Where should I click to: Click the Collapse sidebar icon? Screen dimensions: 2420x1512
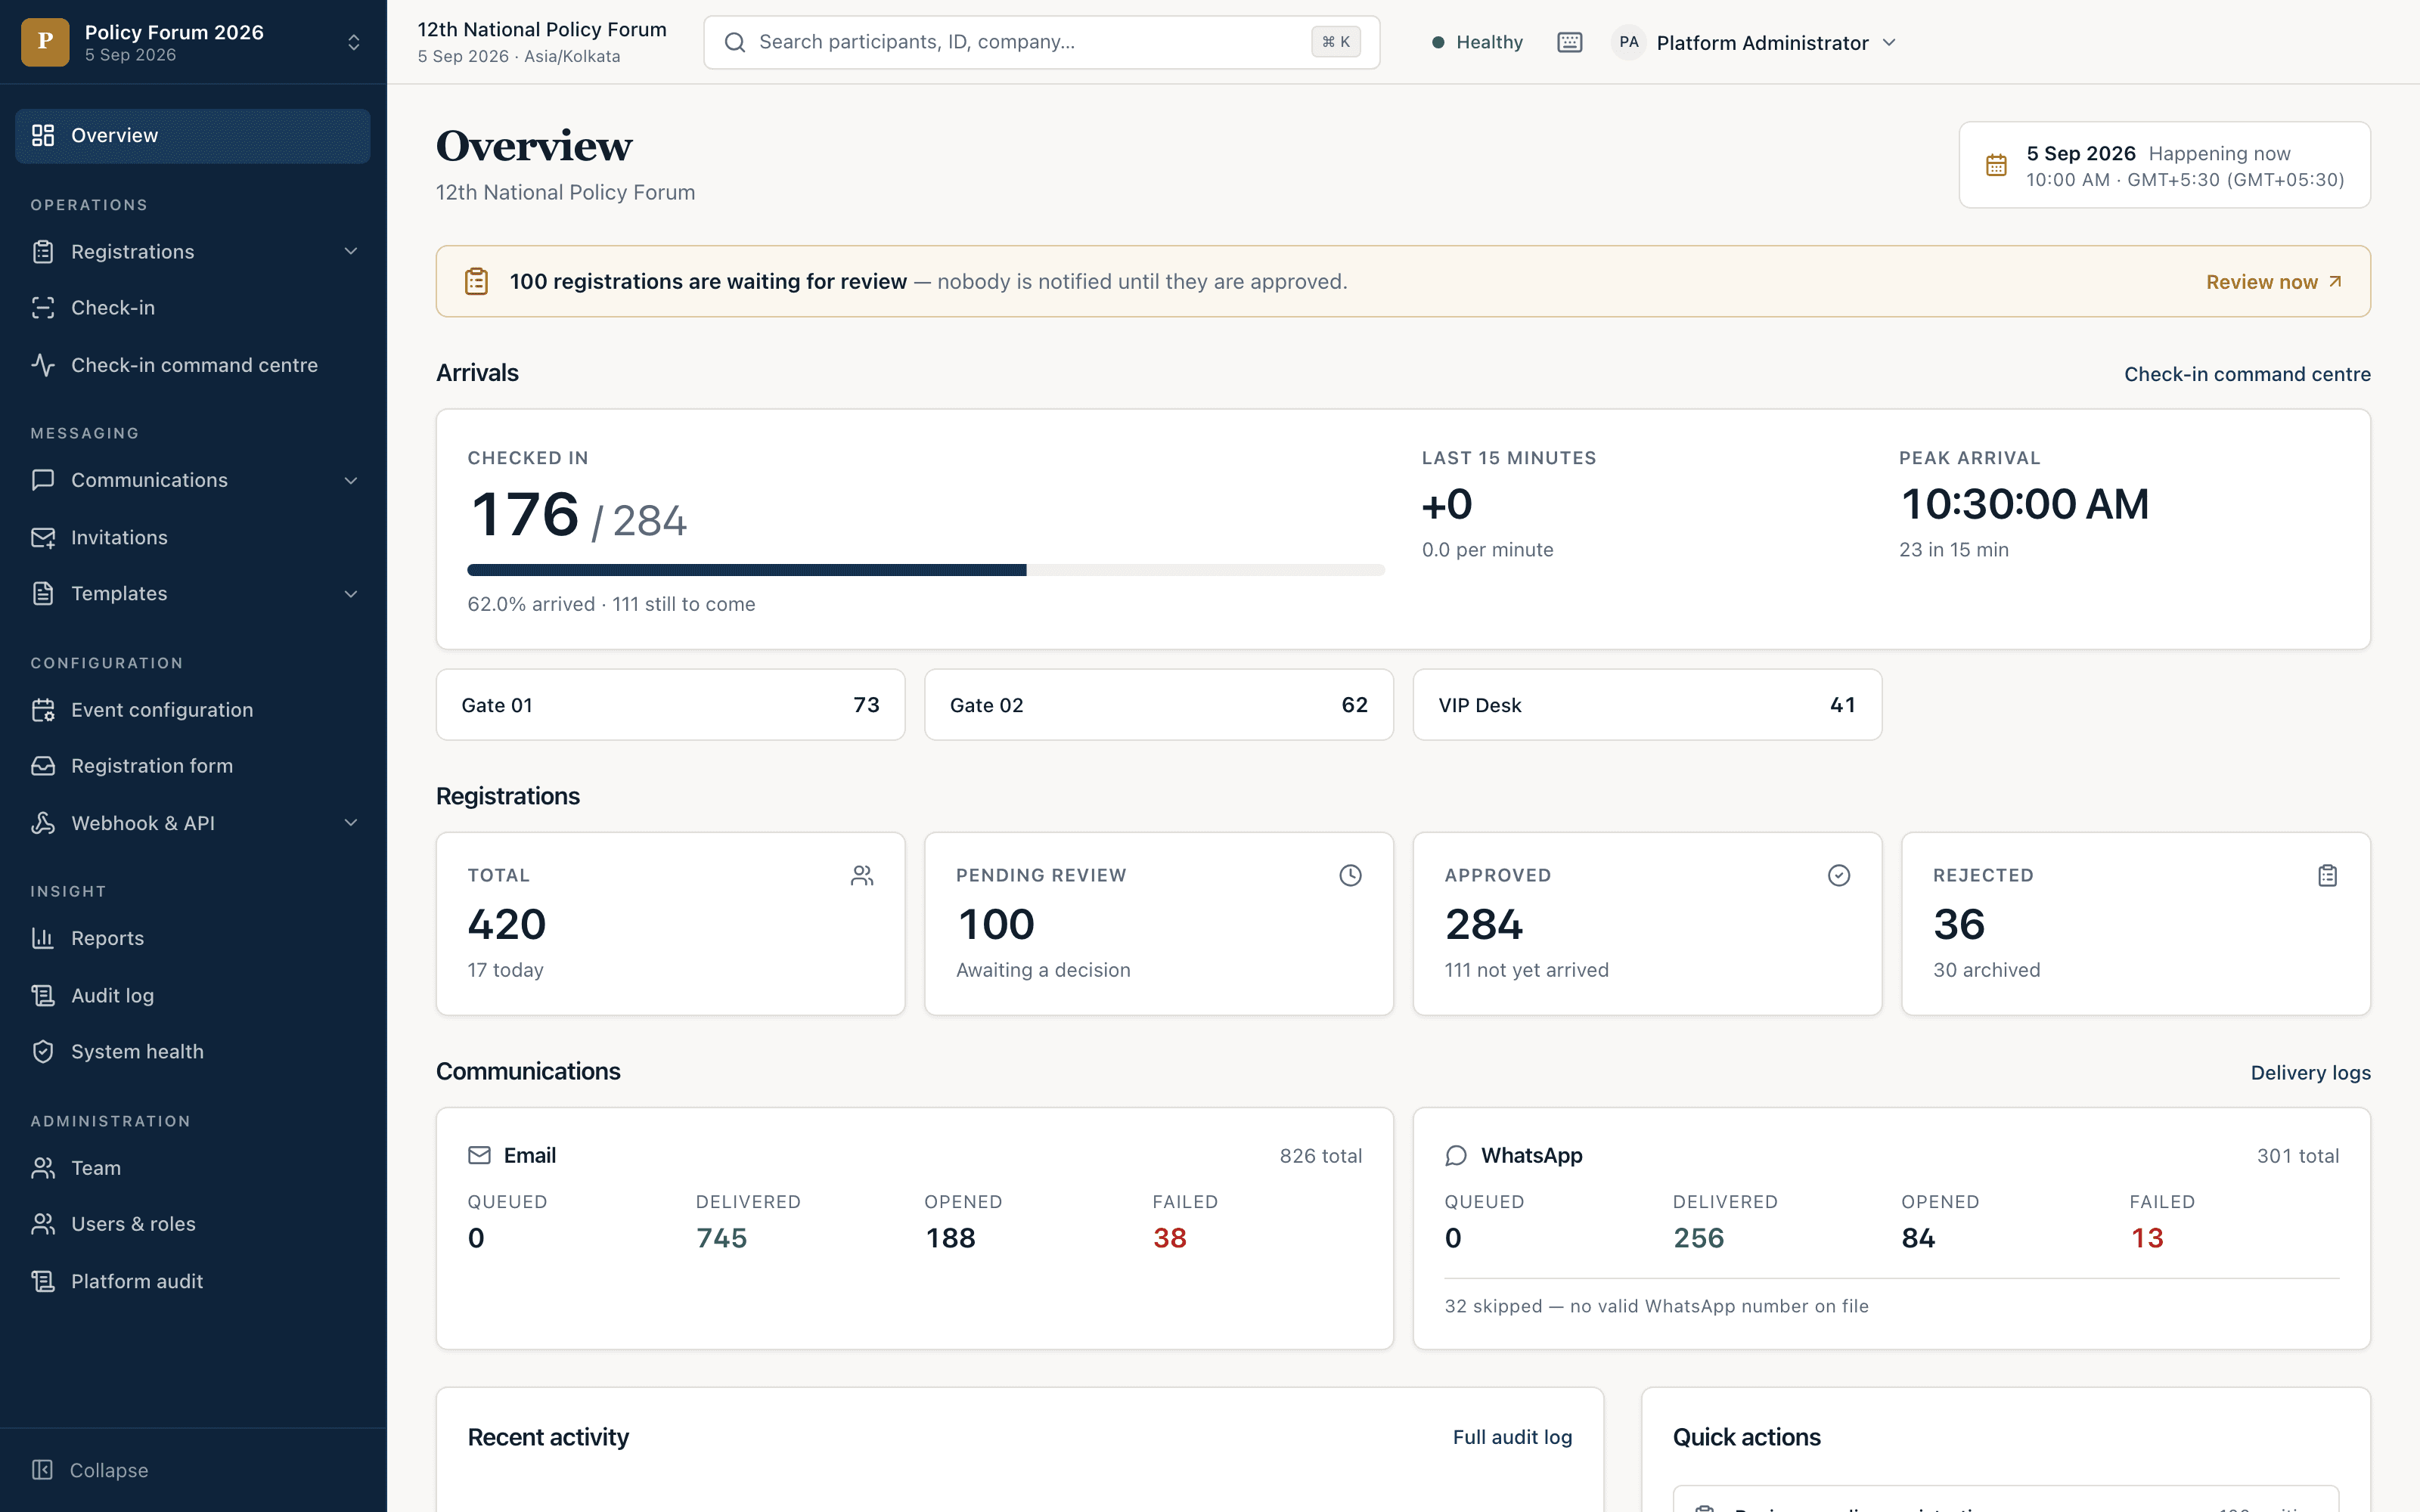coord(42,1470)
